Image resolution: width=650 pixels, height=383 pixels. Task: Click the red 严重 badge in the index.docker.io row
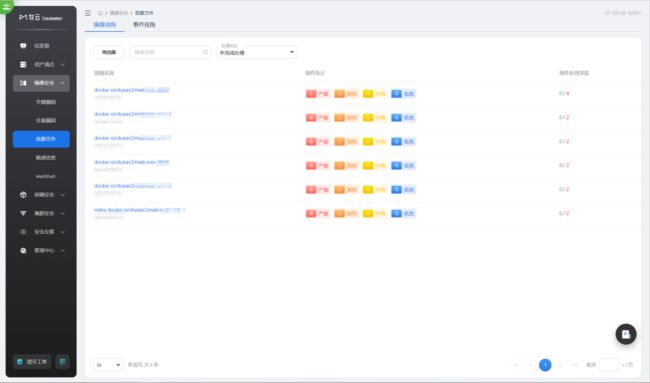[317, 213]
